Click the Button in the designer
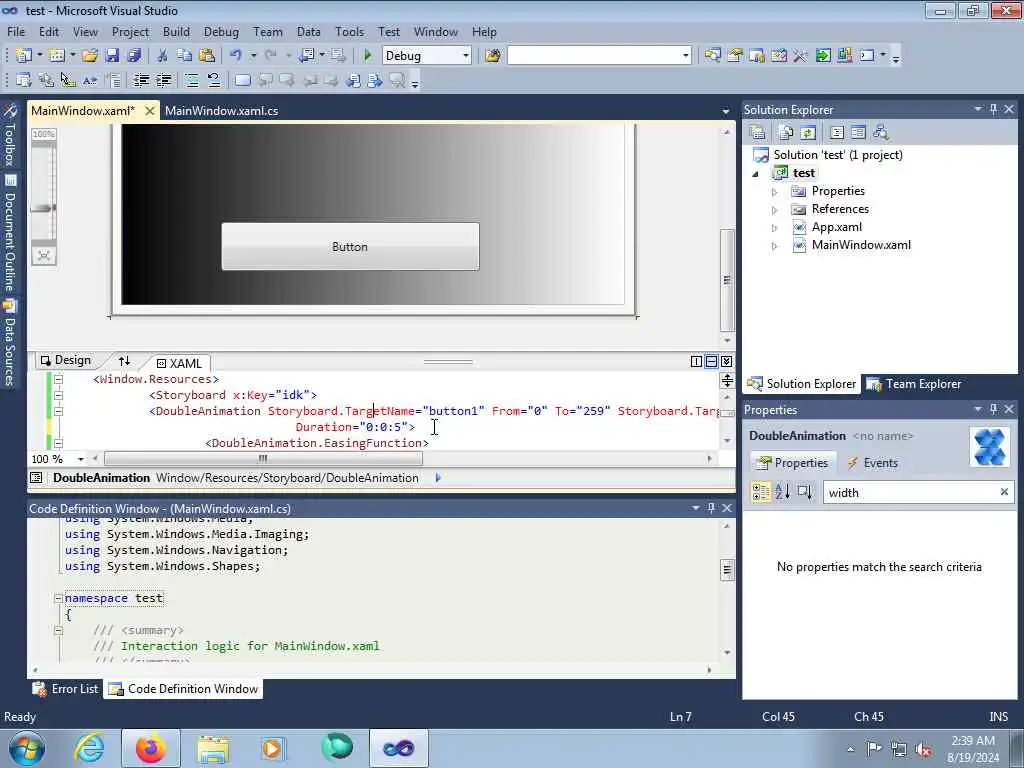The image size is (1024, 768). pos(350,247)
